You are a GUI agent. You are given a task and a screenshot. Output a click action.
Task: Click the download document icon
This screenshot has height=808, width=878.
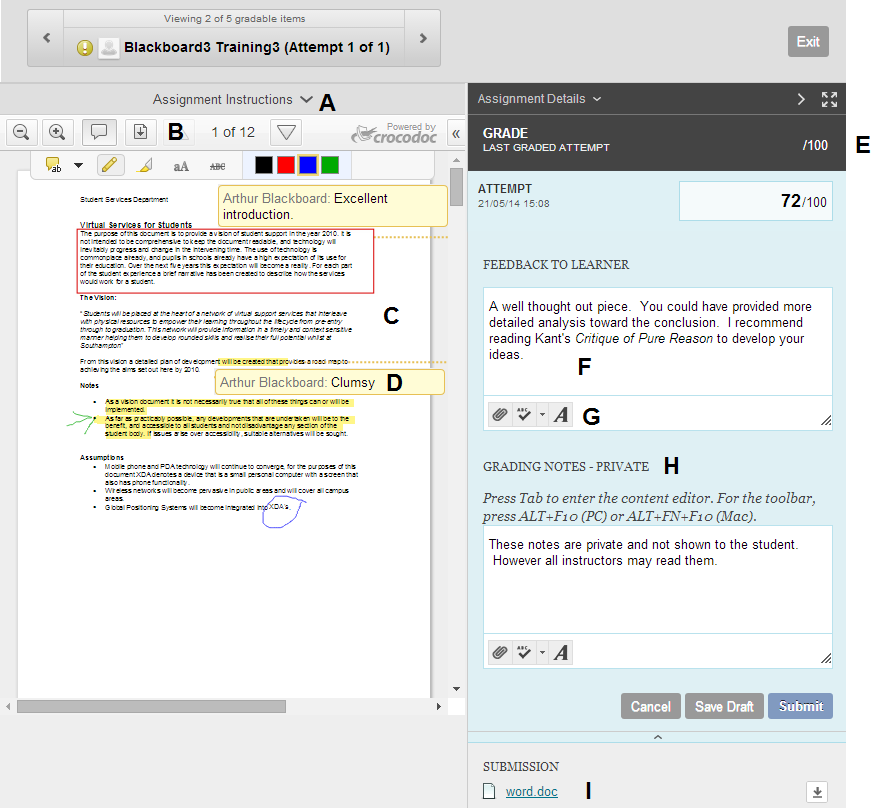pyautogui.click(x=140, y=132)
